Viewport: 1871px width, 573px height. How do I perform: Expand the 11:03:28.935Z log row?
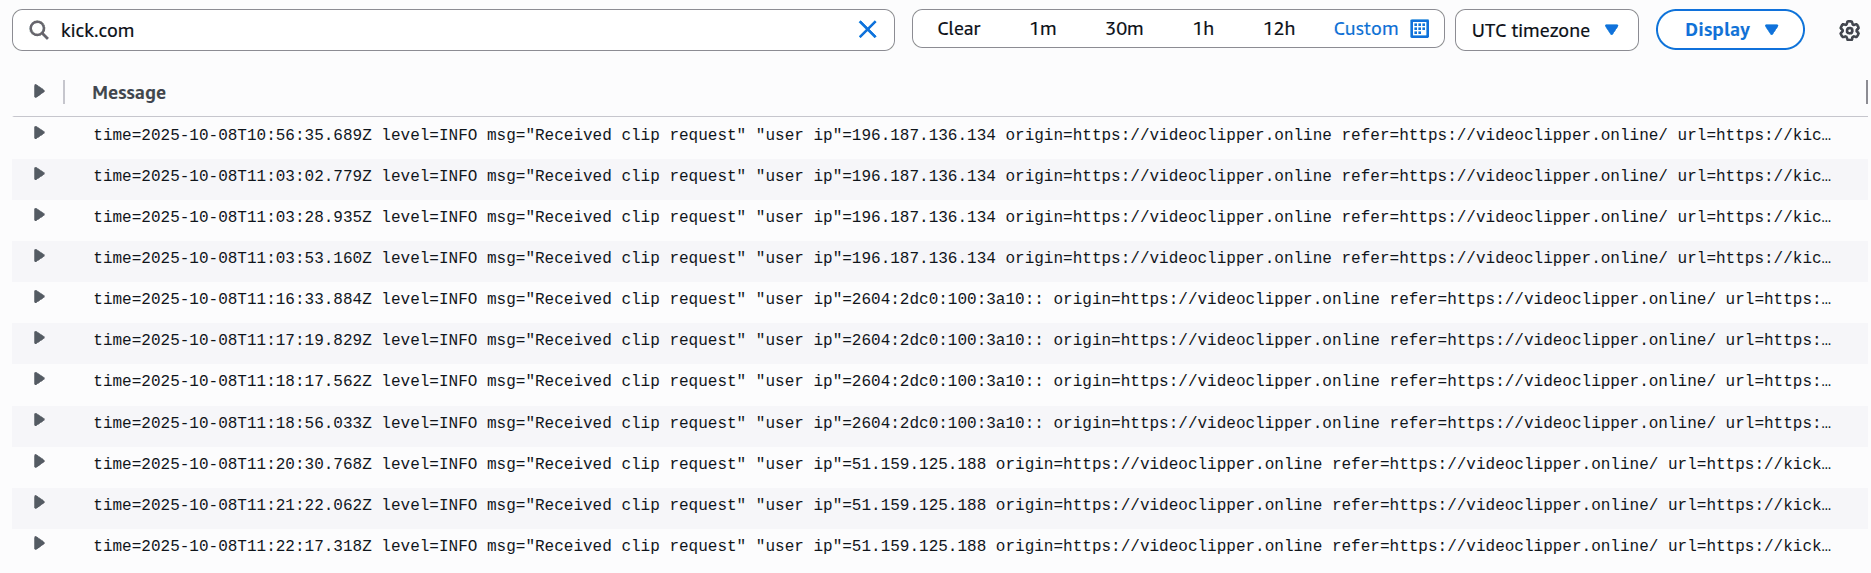click(x=39, y=215)
